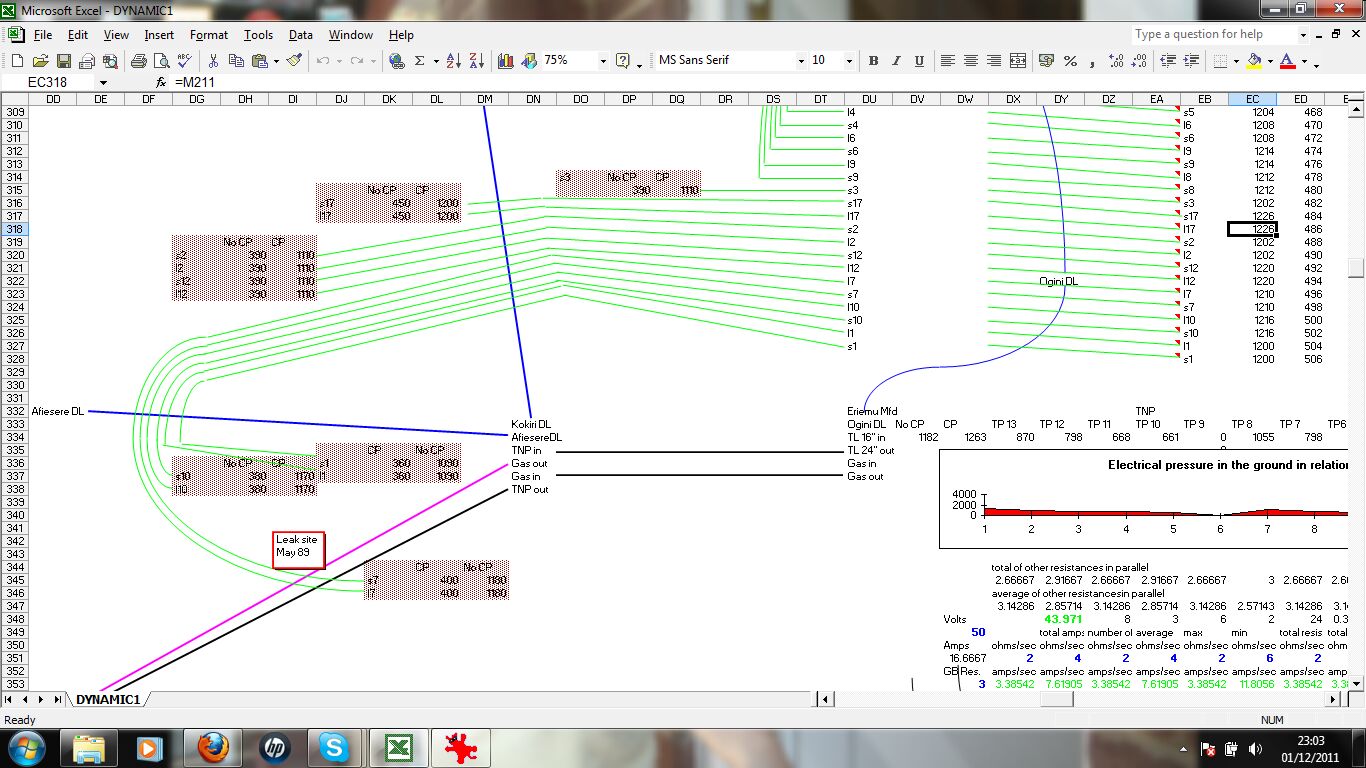Image resolution: width=1366 pixels, height=768 pixels.
Task: Click the Save icon in the toolbar
Action: click(63, 61)
